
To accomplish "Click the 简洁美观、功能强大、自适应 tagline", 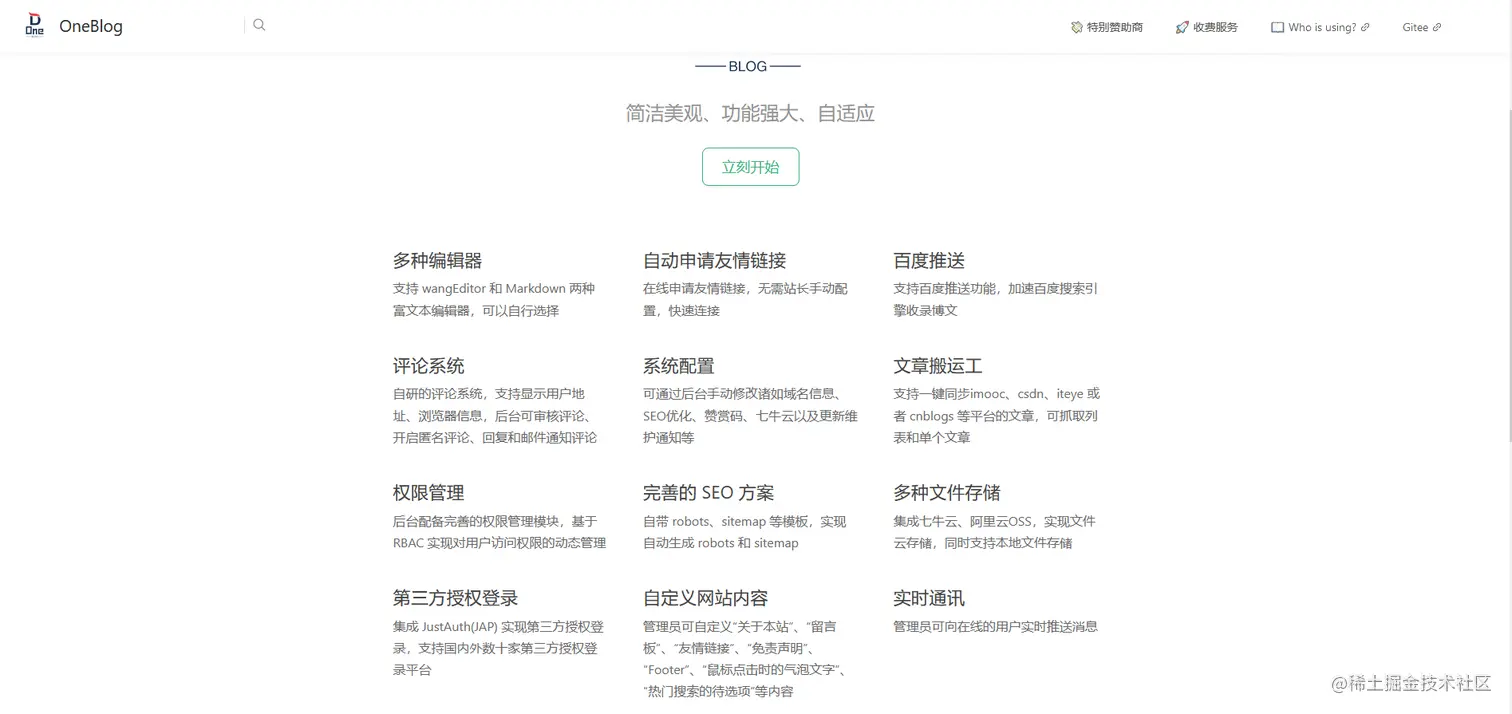I will [750, 113].
